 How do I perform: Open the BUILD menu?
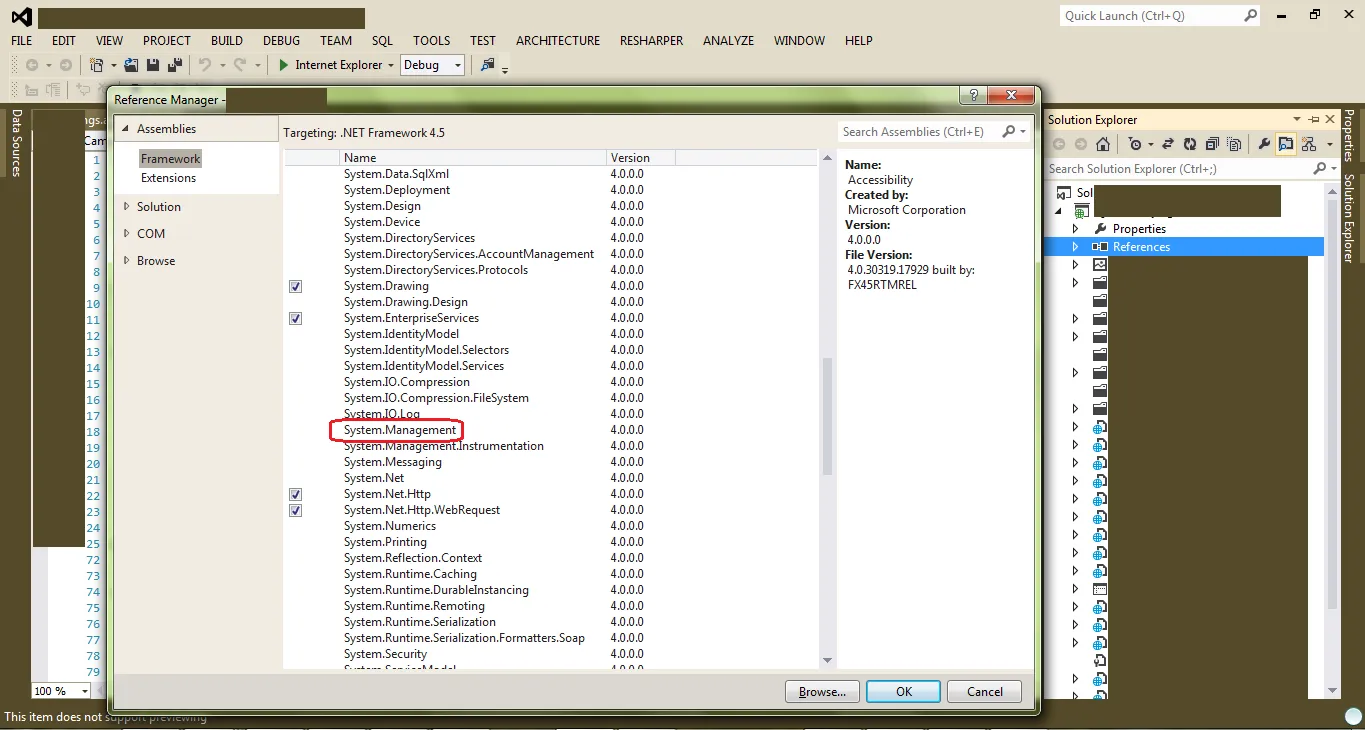[227, 41]
